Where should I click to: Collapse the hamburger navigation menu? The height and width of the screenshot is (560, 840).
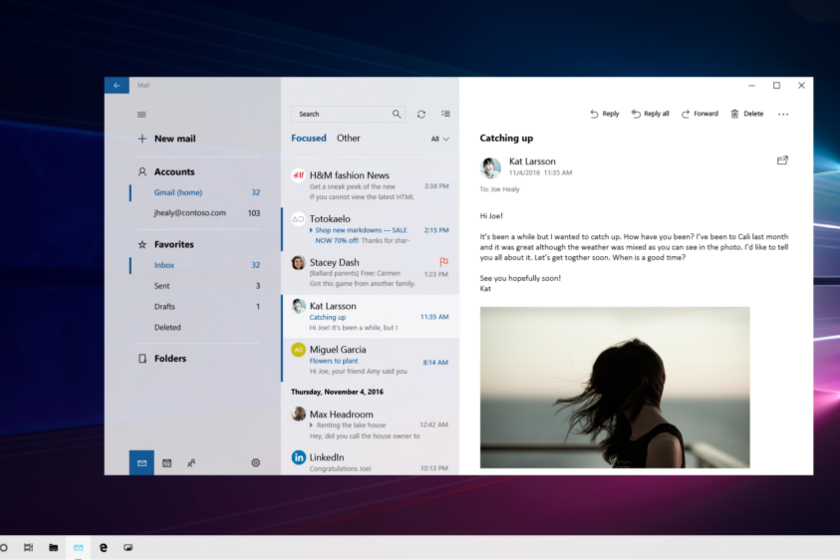pyautogui.click(x=141, y=114)
